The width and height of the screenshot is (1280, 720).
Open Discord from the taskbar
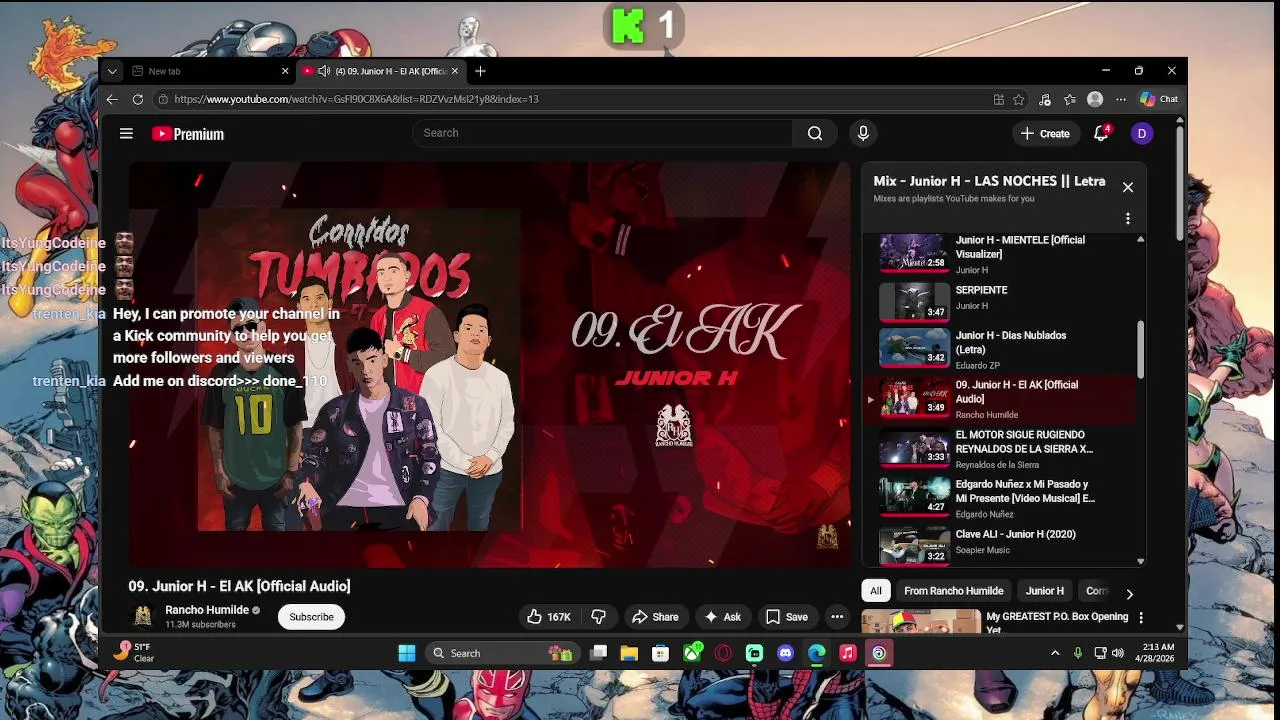pos(786,653)
